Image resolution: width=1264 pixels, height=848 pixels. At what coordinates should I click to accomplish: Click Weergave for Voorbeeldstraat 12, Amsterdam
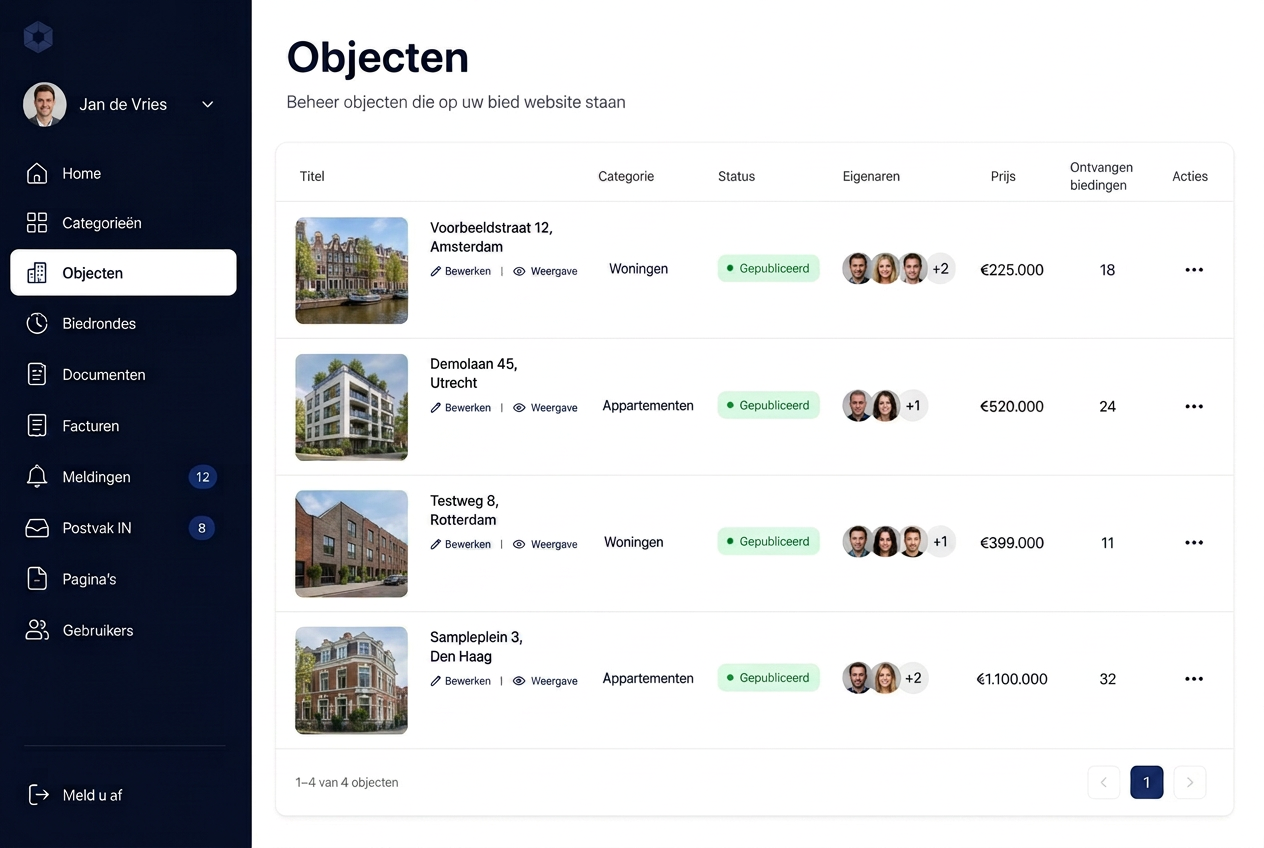tap(546, 271)
